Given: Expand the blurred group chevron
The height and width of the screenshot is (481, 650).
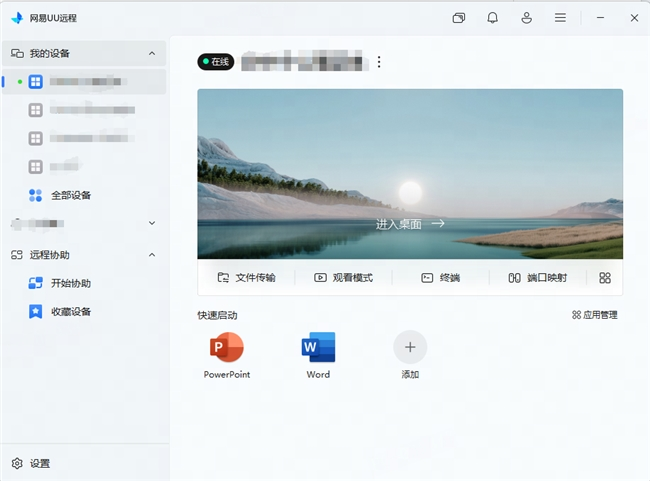Looking at the screenshot, I should (152, 223).
